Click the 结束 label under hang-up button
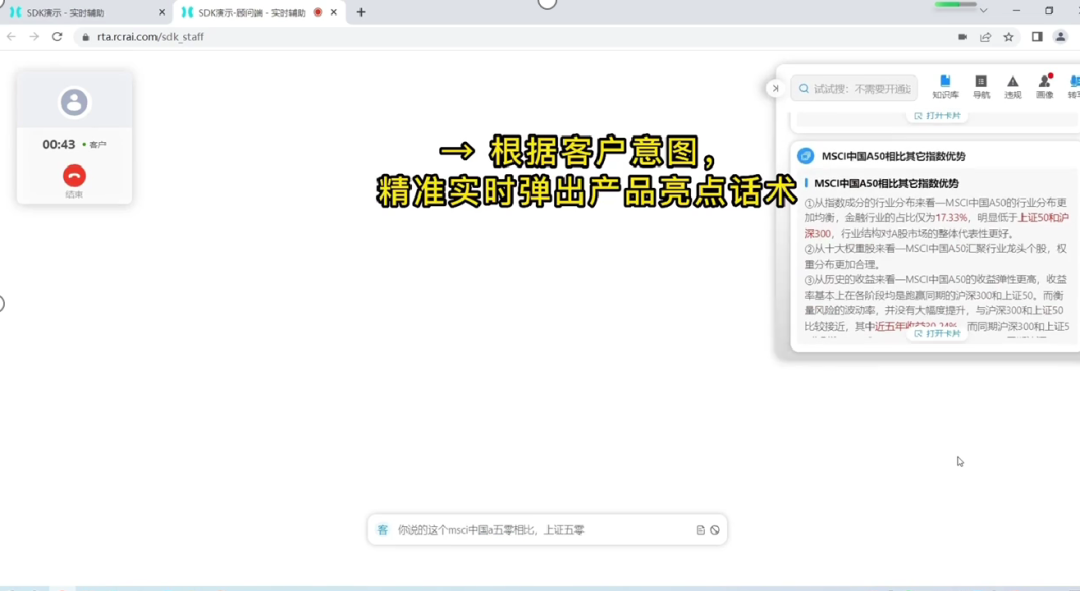 coord(74,195)
